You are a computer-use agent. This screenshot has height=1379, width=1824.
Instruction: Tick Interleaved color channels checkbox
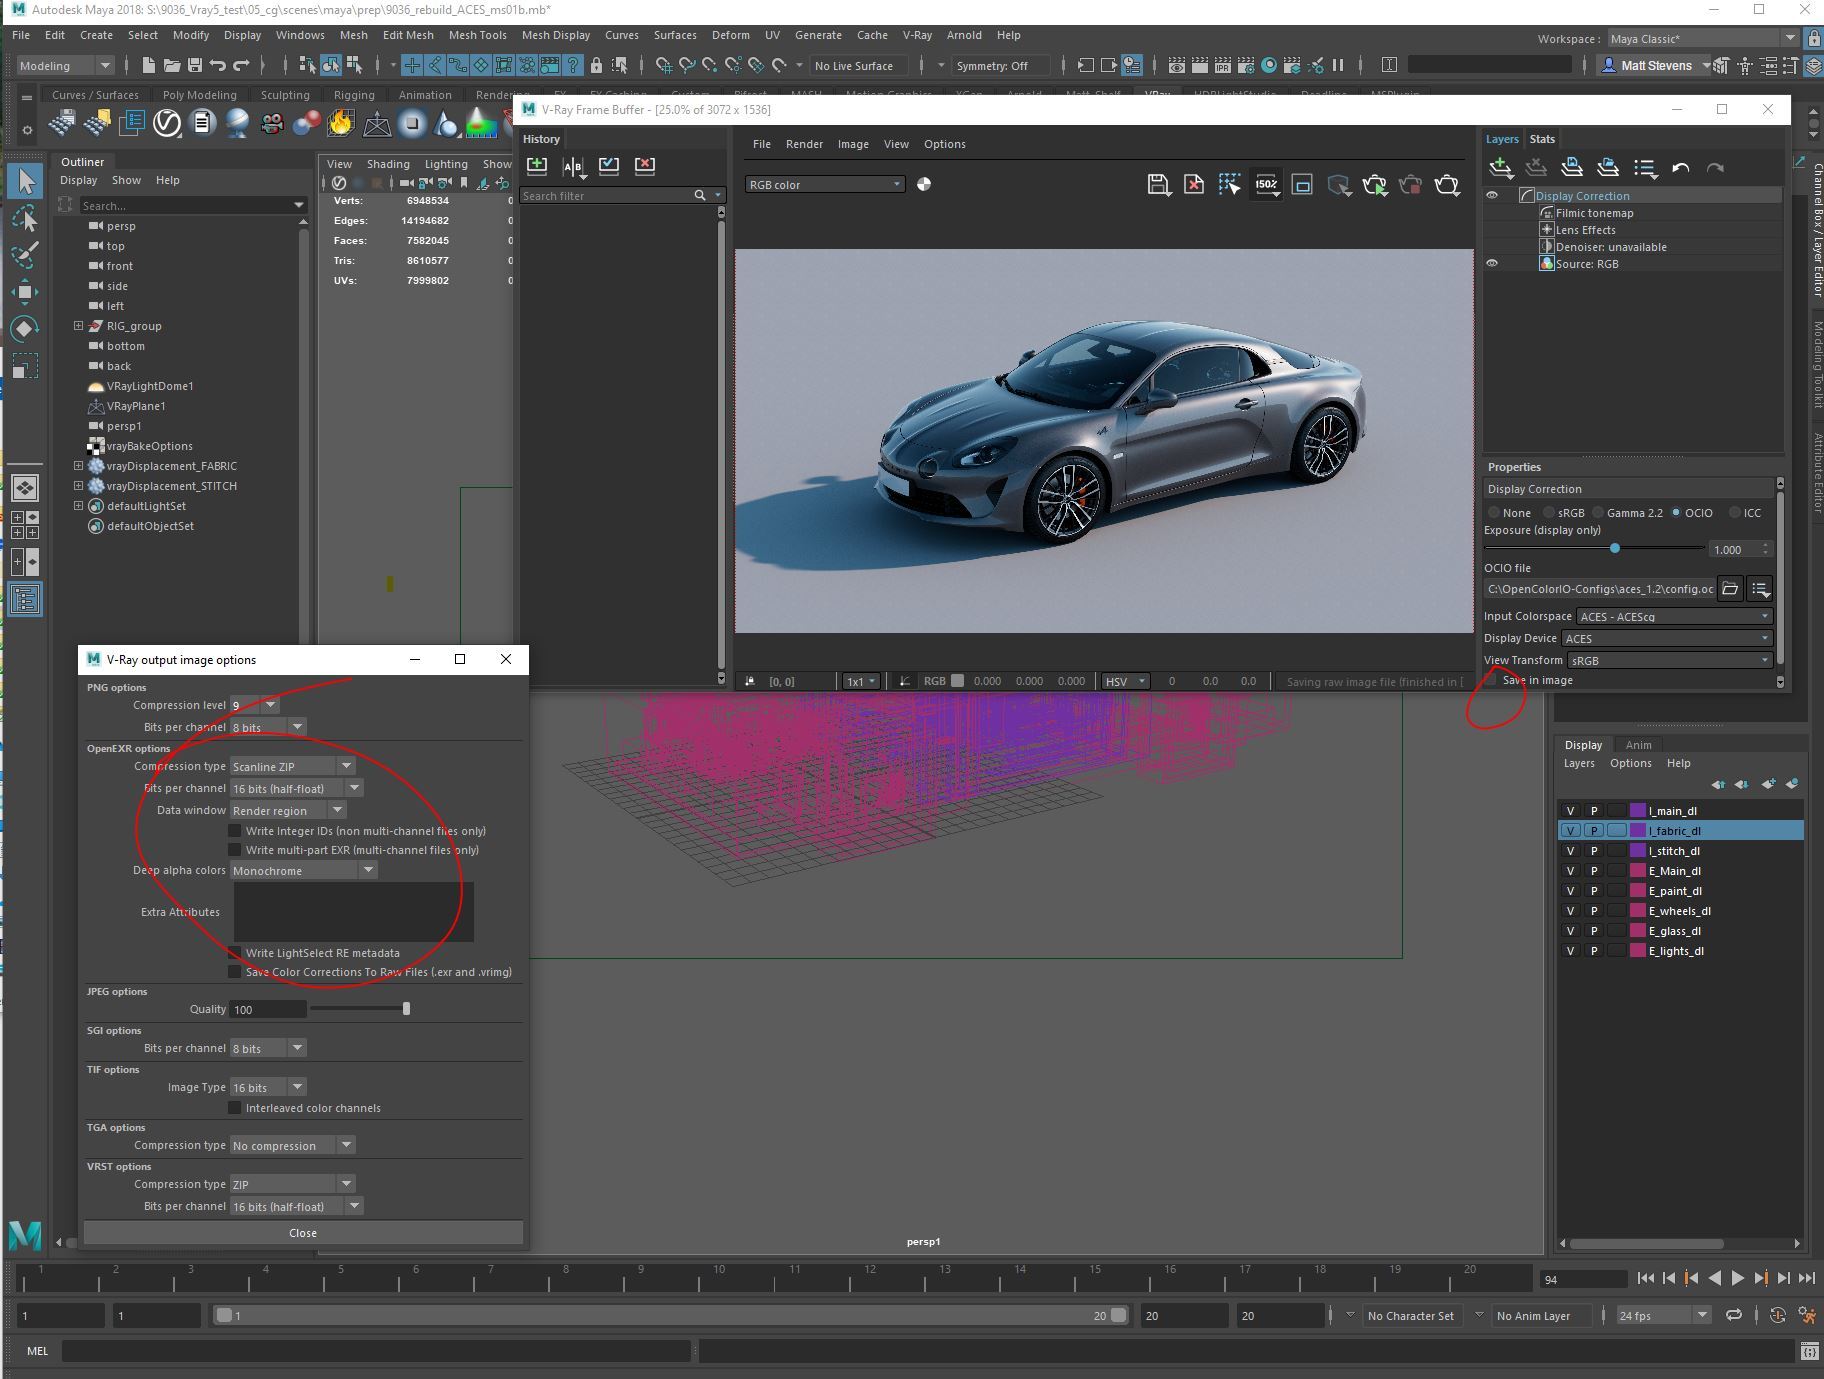pyautogui.click(x=235, y=1108)
